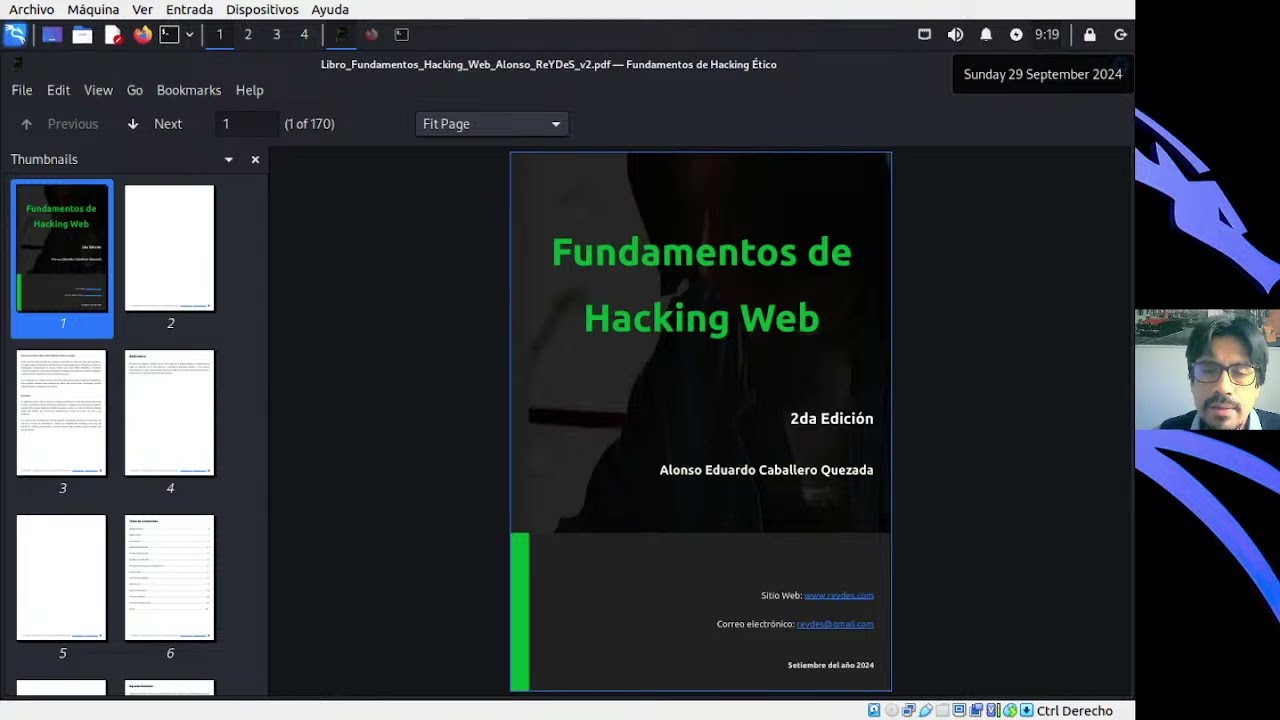This screenshot has height=720, width=1280.
Task: Launch Firefox from the panel launcher
Action: point(143,35)
